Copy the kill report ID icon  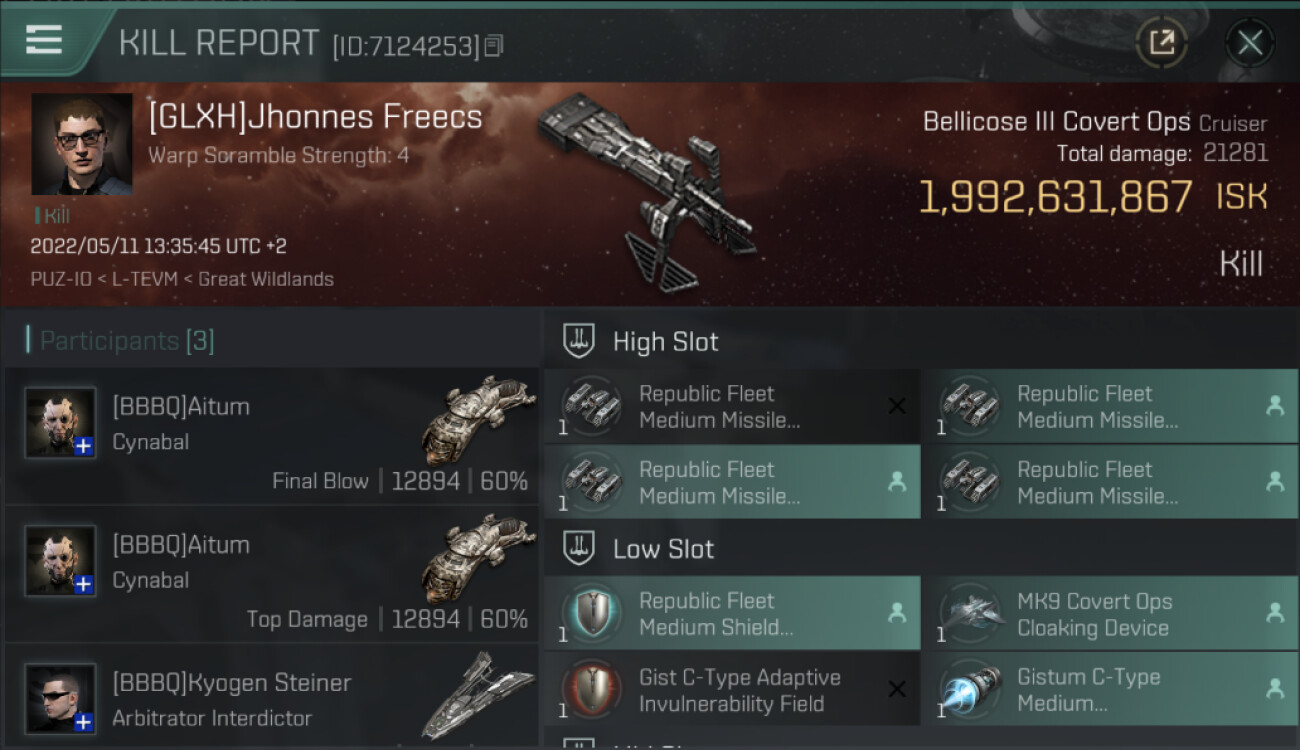pyautogui.click(x=493, y=45)
